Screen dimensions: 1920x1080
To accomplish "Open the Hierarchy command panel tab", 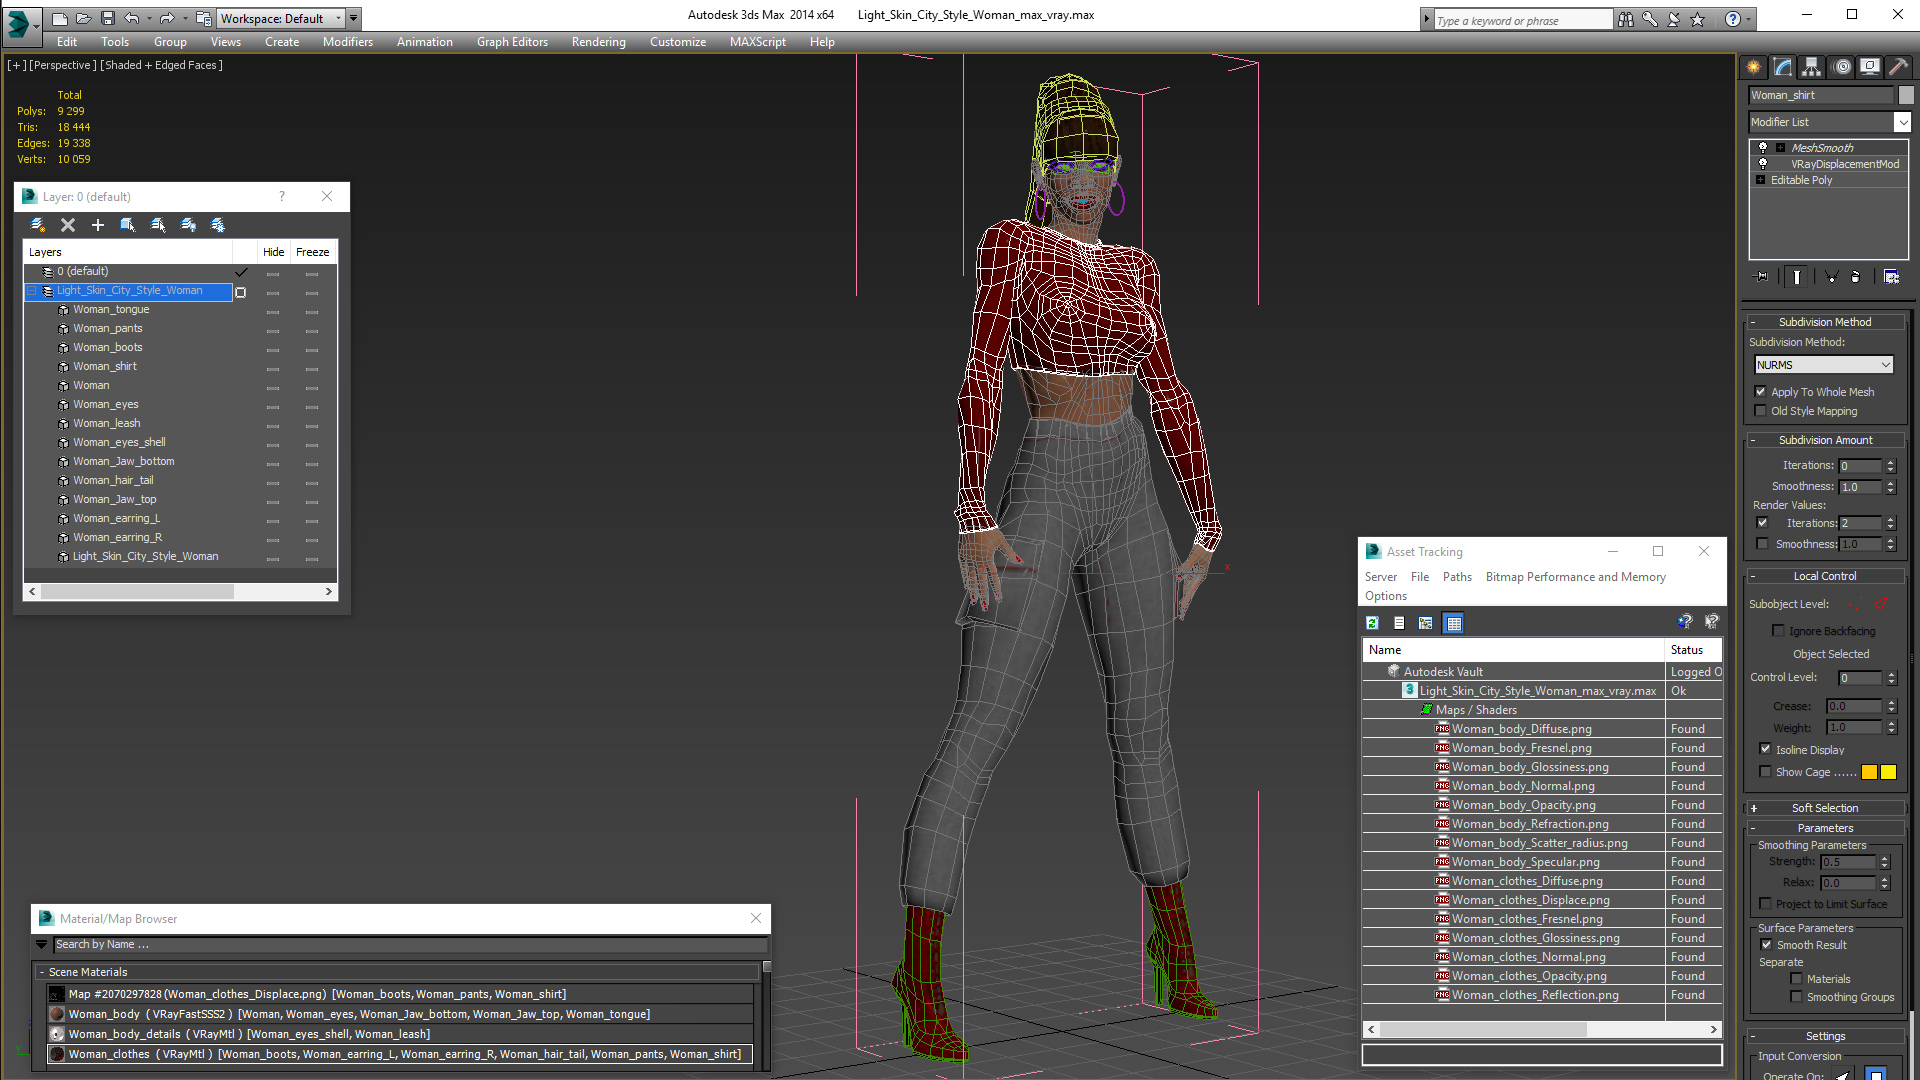I will click(x=1812, y=67).
